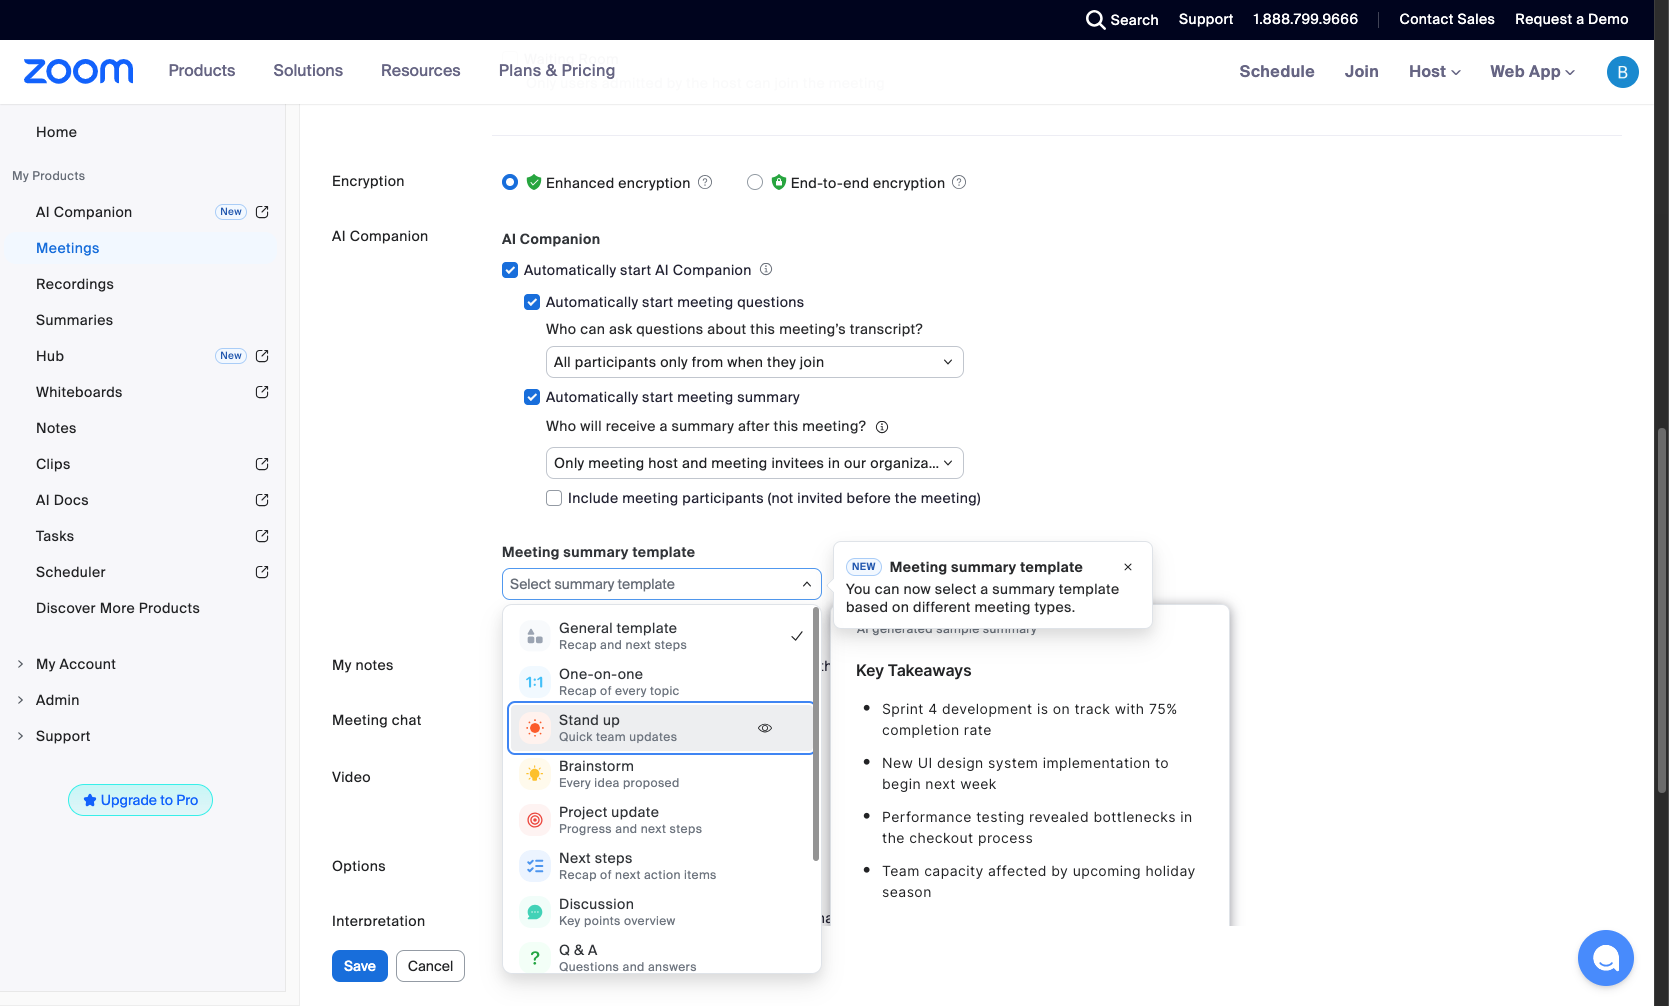Viewport: 1669px width, 1006px height.
Task: Click the Cancel button
Action: (431, 966)
